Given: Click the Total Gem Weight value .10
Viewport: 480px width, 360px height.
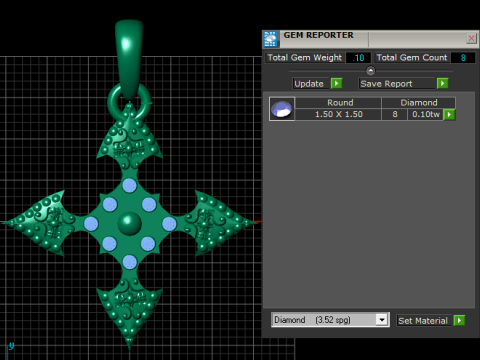Looking at the screenshot, I should pyautogui.click(x=358, y=58).
